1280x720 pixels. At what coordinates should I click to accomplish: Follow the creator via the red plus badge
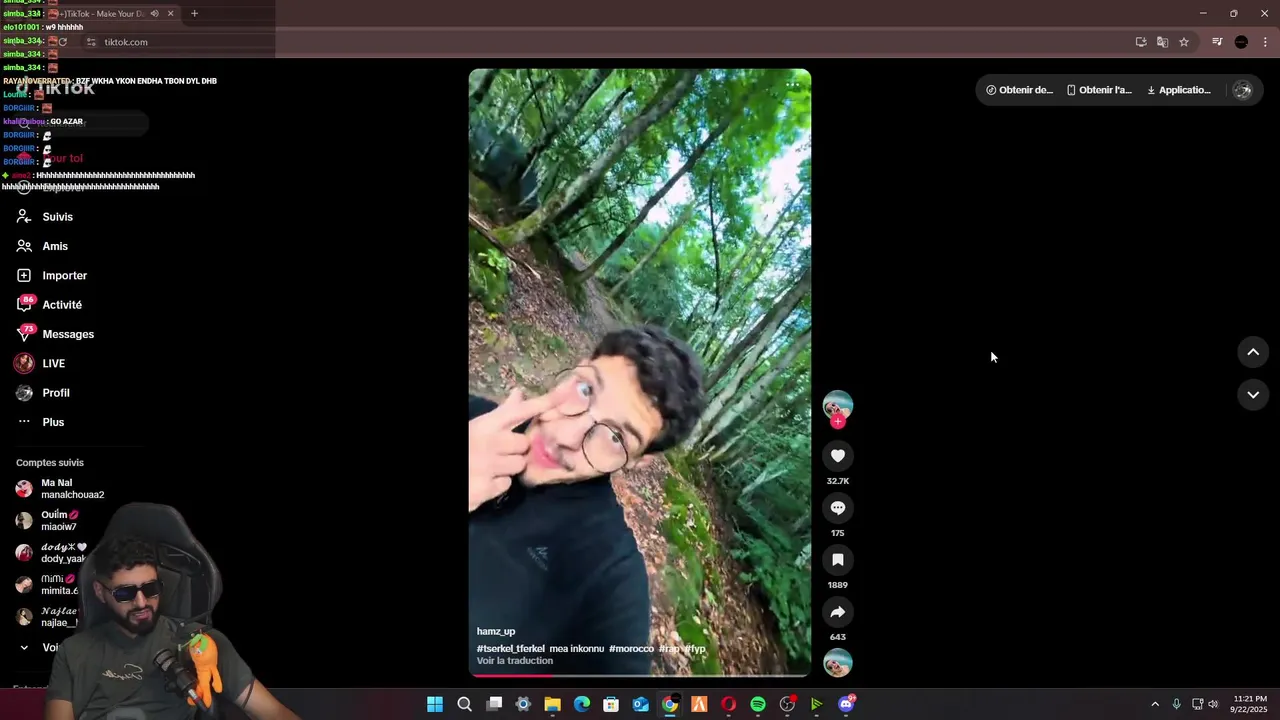pyautogui.click(x=838, y=422)
